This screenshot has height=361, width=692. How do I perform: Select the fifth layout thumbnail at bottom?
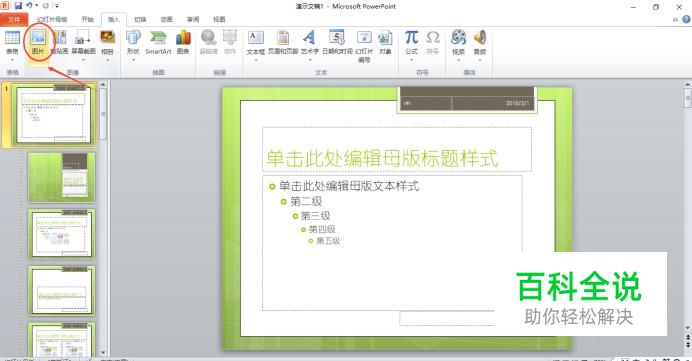62,340
